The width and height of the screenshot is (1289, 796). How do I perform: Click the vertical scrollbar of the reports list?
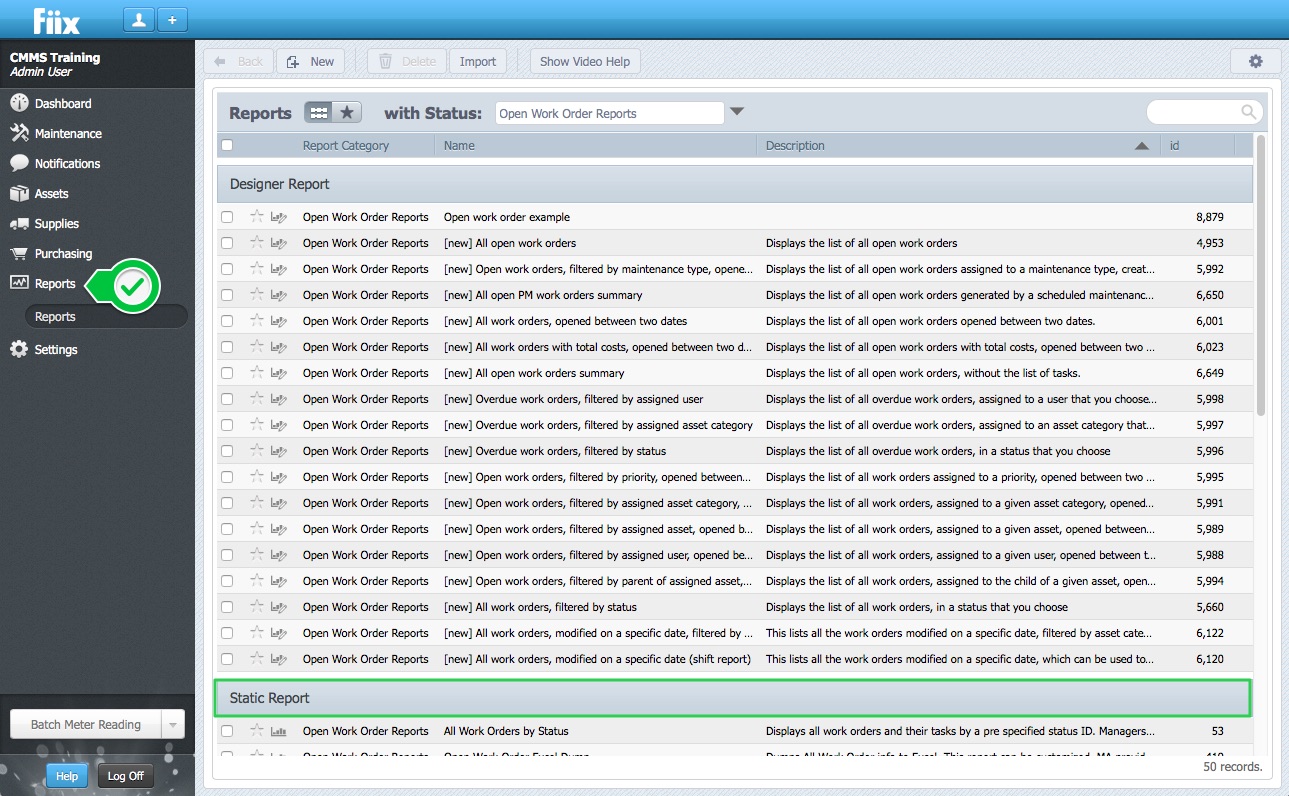point(1260,276)
